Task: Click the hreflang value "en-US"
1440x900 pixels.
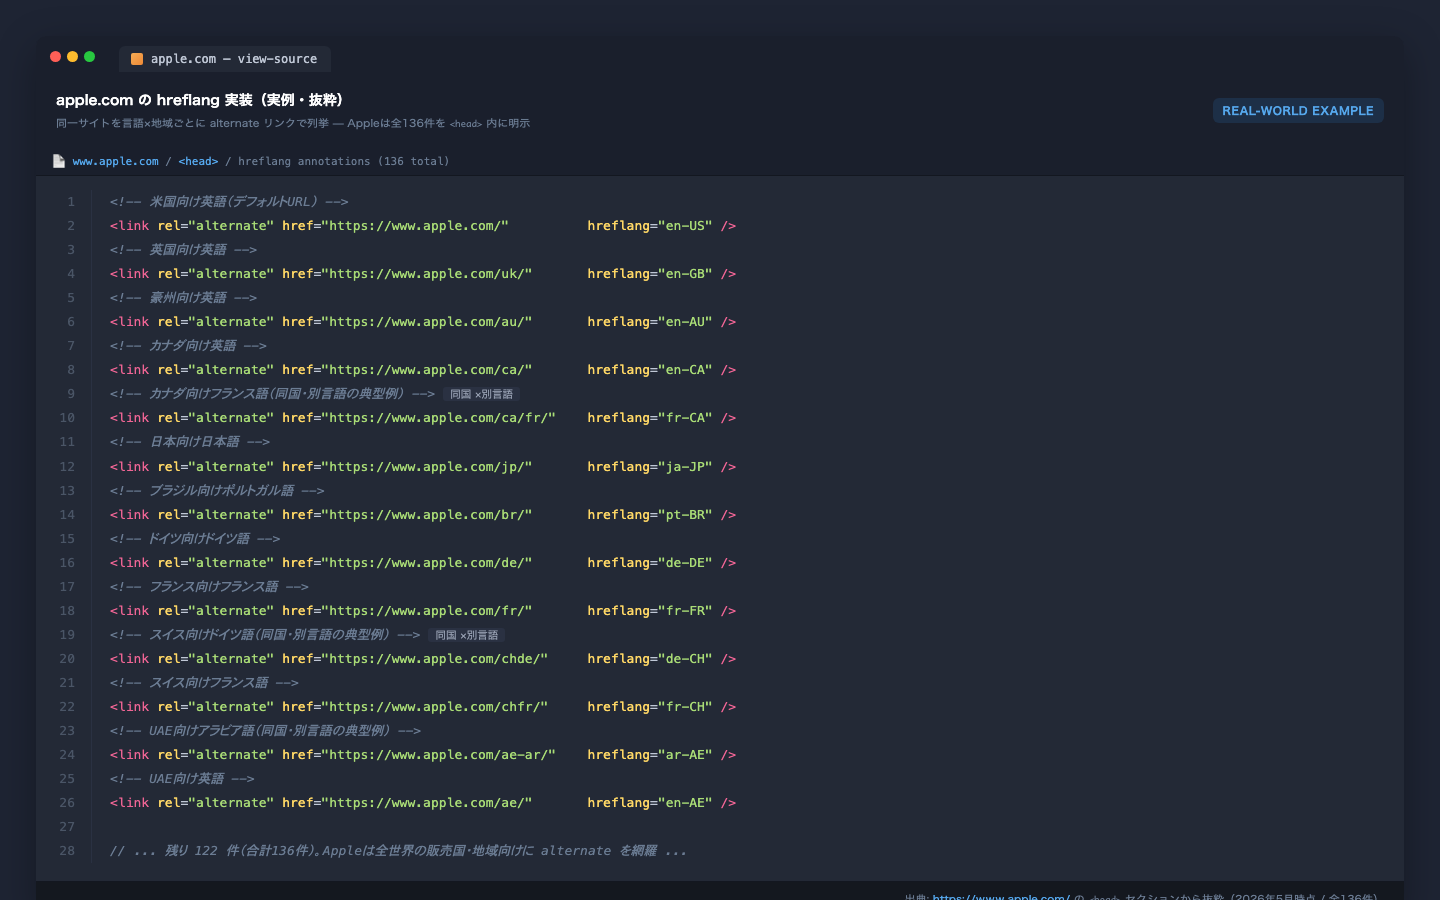Action: (685, 226)
